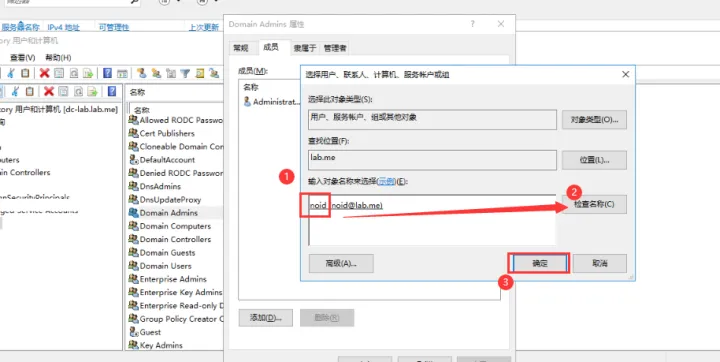
Task: Switch to the 隶属于 tab
Action: pyautogui.click(x=305, y=48)
